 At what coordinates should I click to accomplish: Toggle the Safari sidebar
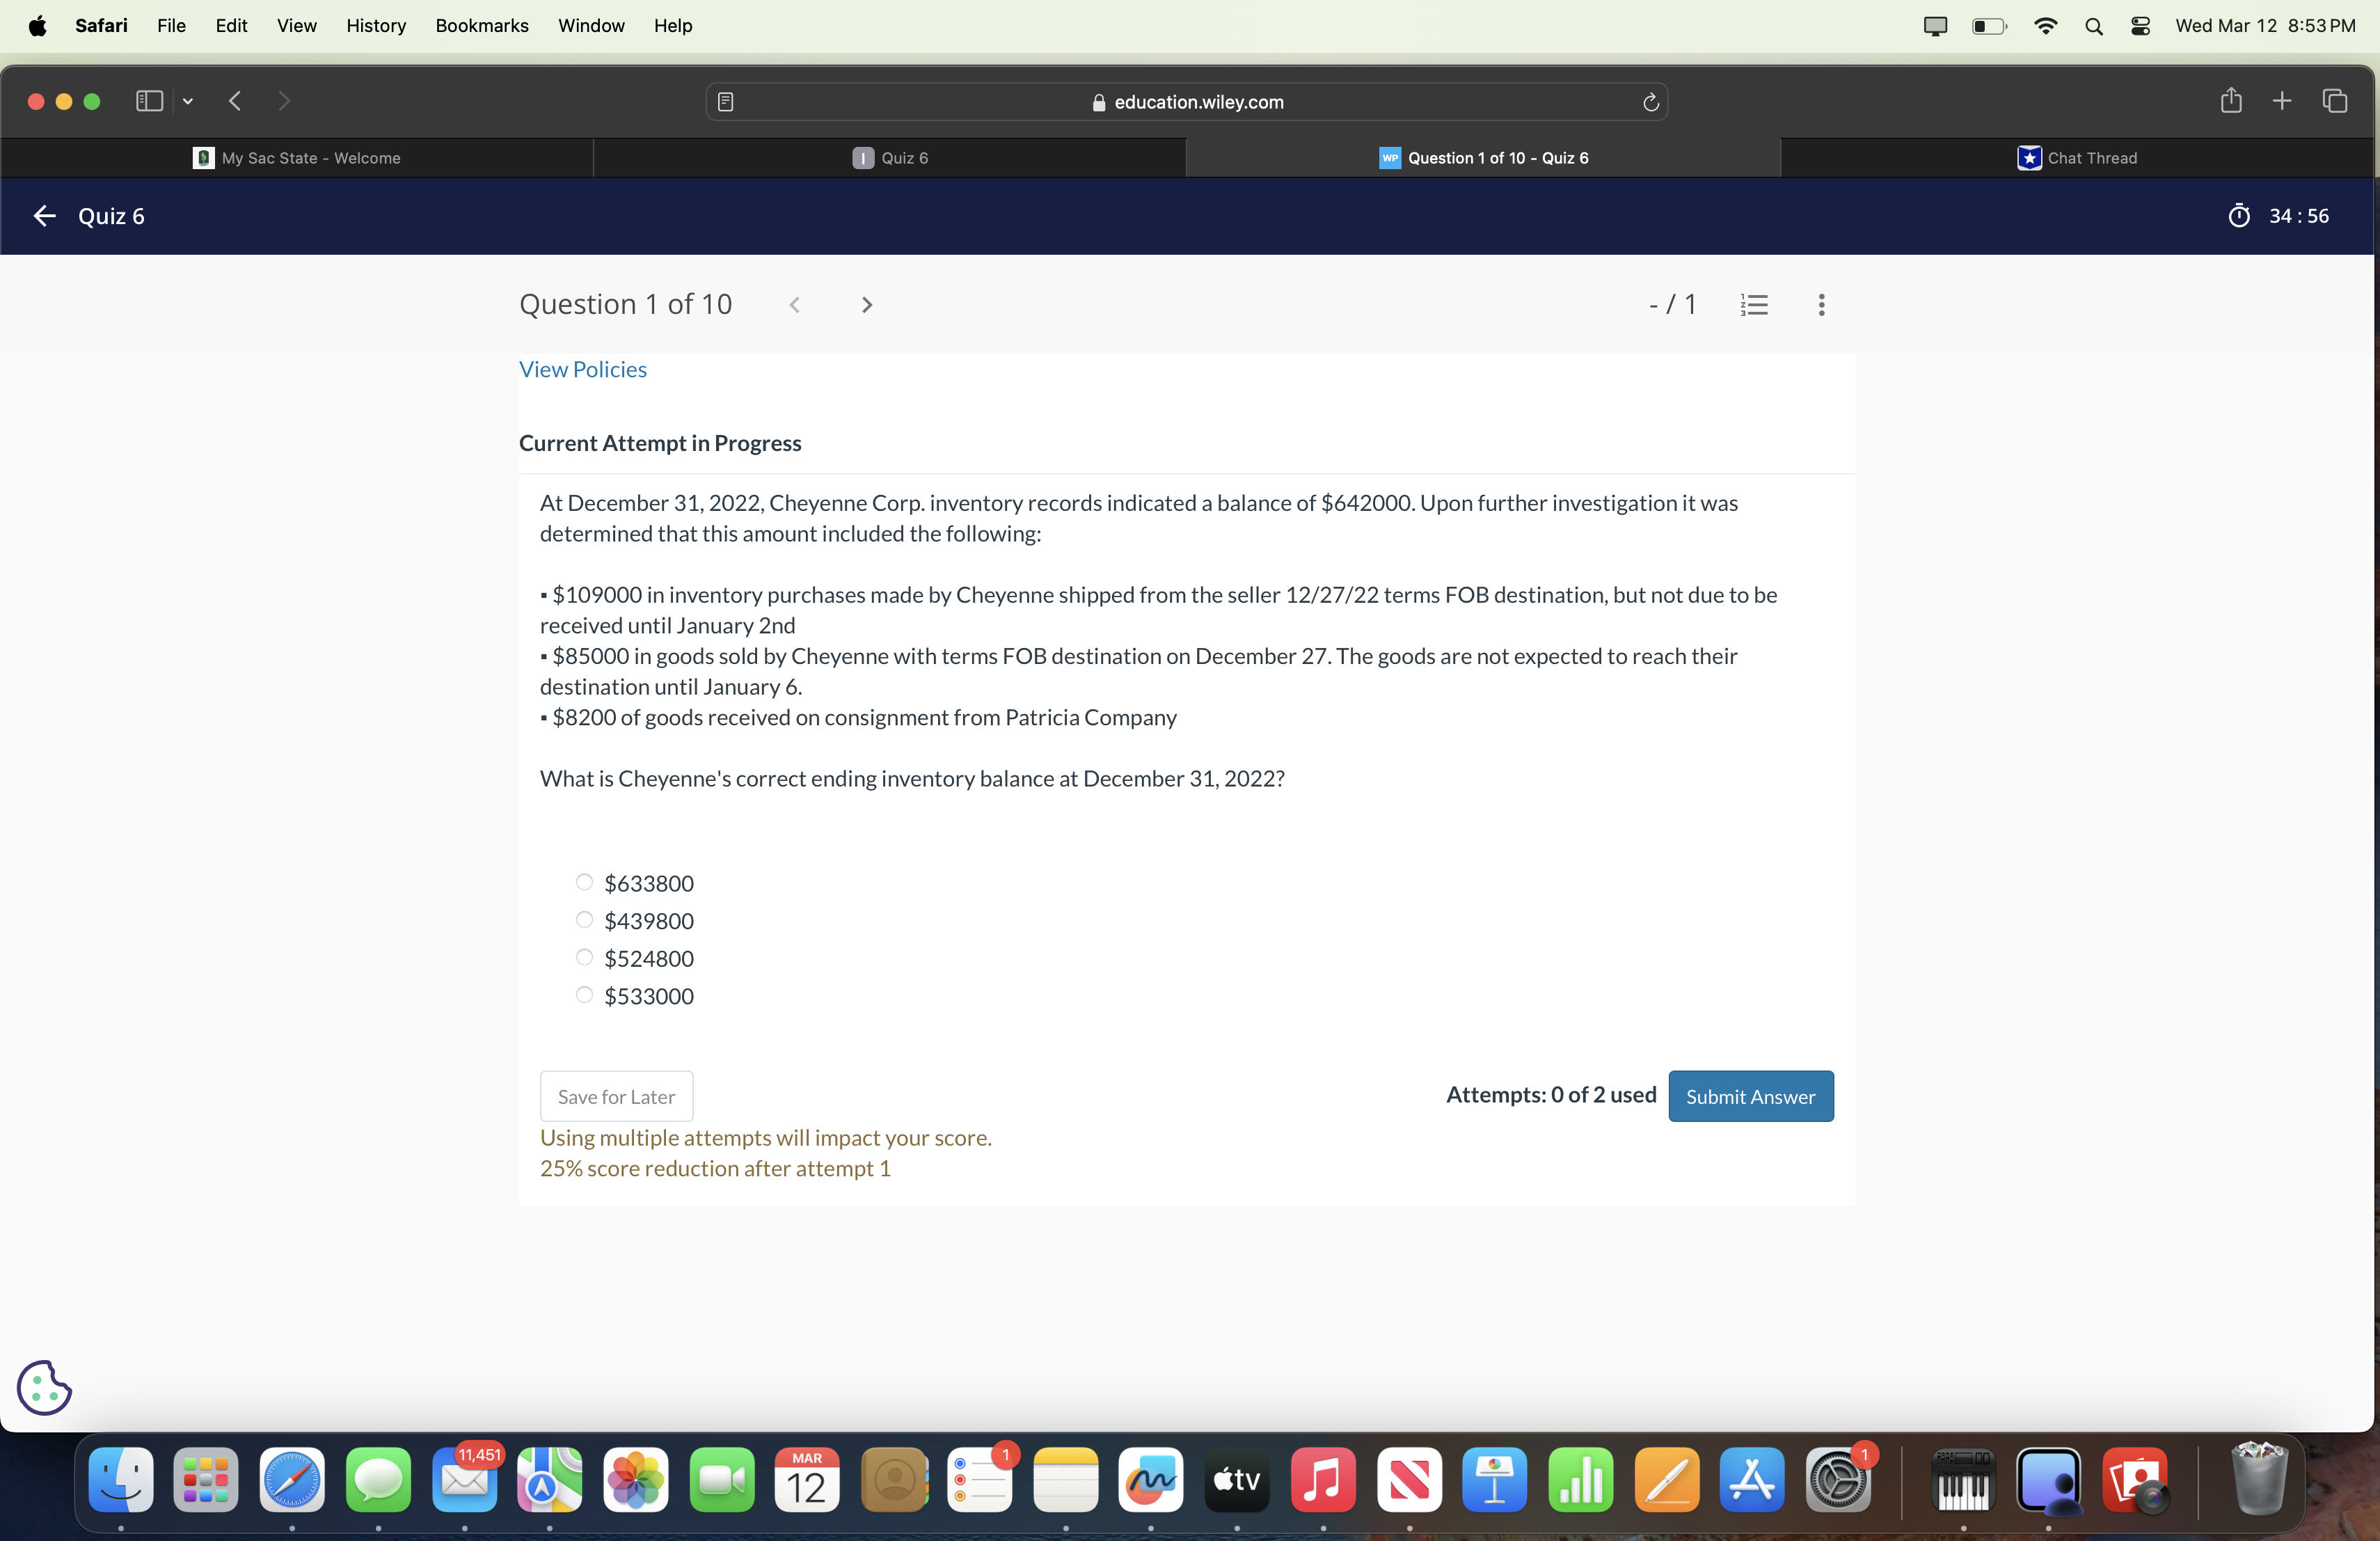coord(148,101)
